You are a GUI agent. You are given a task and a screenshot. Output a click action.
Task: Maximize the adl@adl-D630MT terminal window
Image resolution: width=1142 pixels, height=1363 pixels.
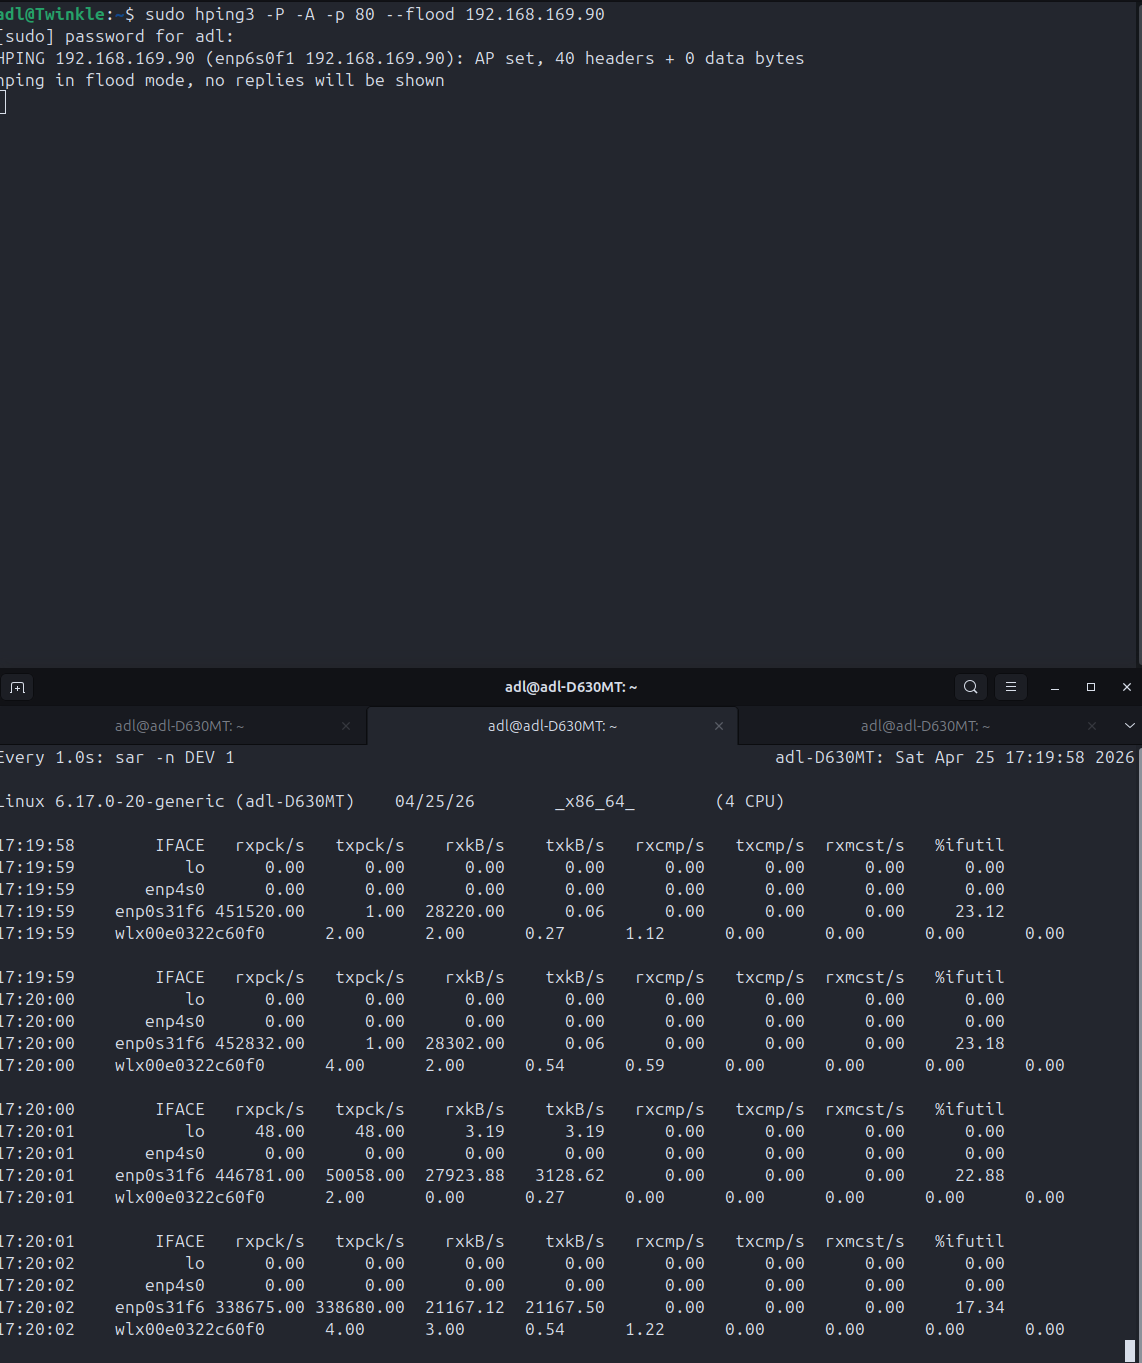tap(1090, 687)
